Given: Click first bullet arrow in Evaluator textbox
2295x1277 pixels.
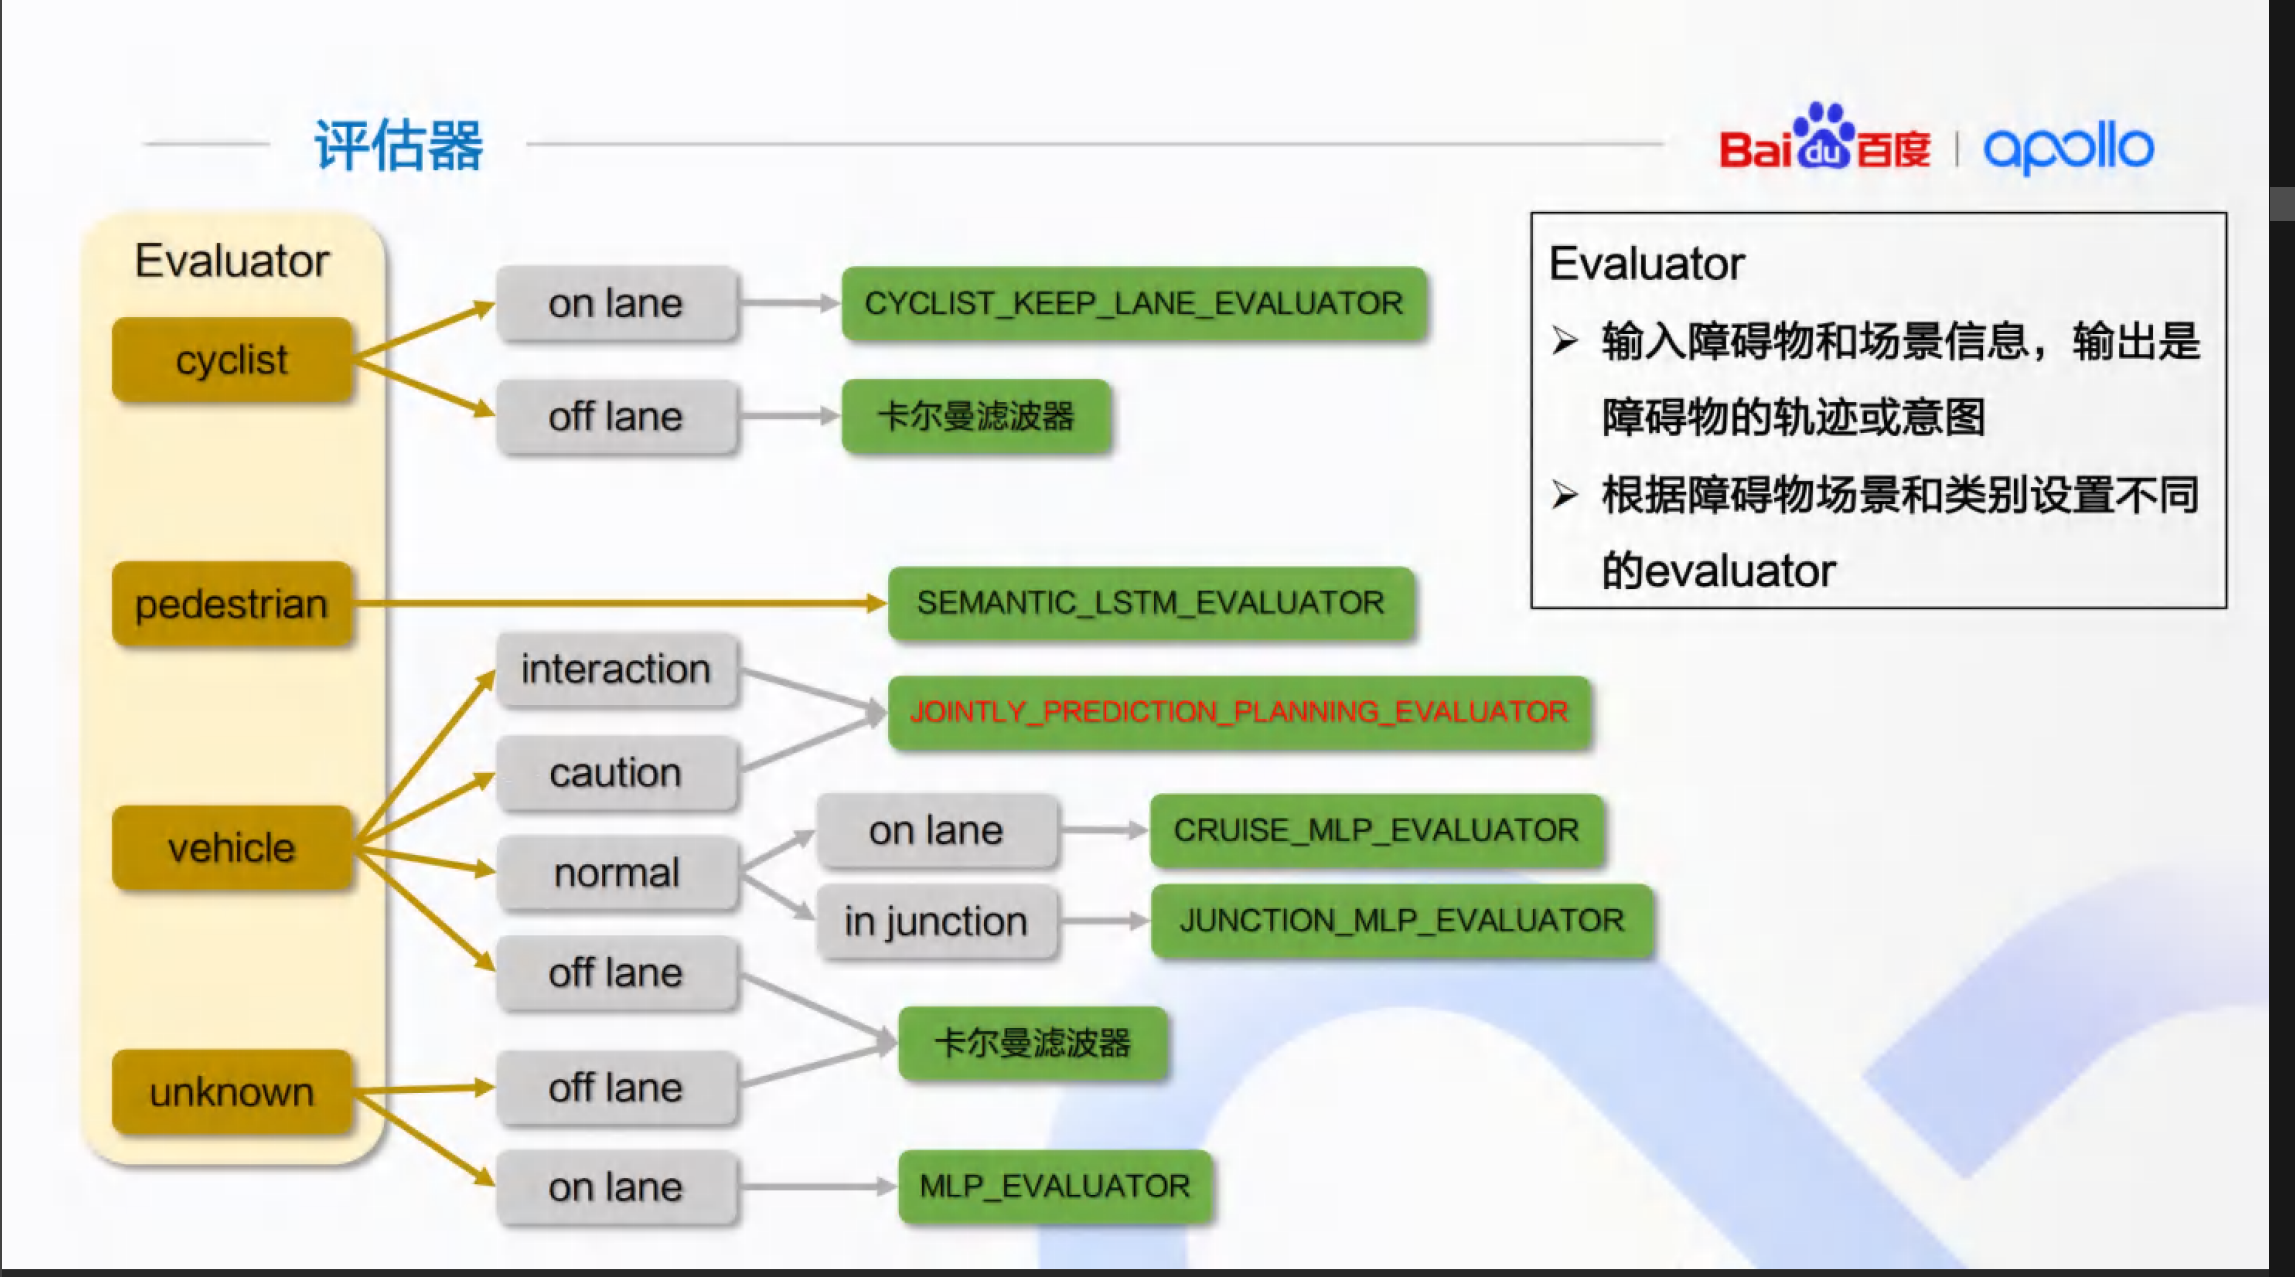Looking at the screenshot, I should (x=1565, y=341).
